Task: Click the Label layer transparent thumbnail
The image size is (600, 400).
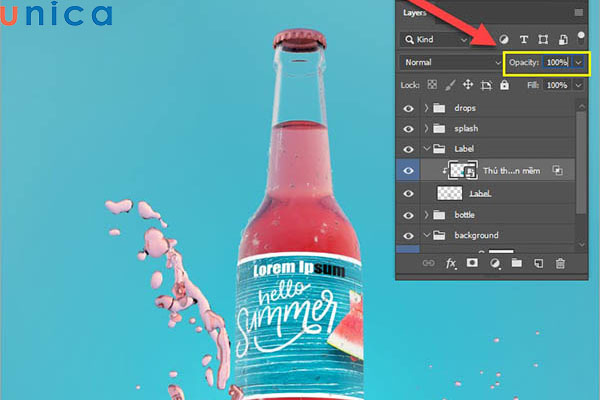Action: 450,193
